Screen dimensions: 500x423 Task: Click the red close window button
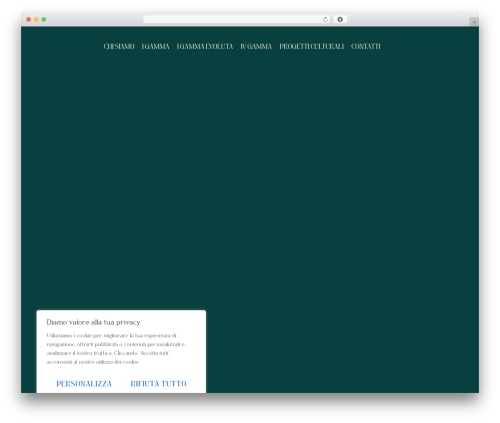click(29, 19)
